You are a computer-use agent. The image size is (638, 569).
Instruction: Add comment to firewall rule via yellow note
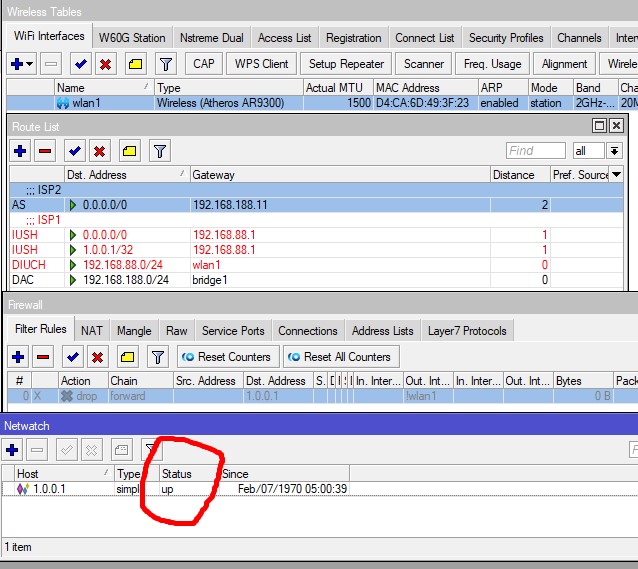[x=127, y=357]
